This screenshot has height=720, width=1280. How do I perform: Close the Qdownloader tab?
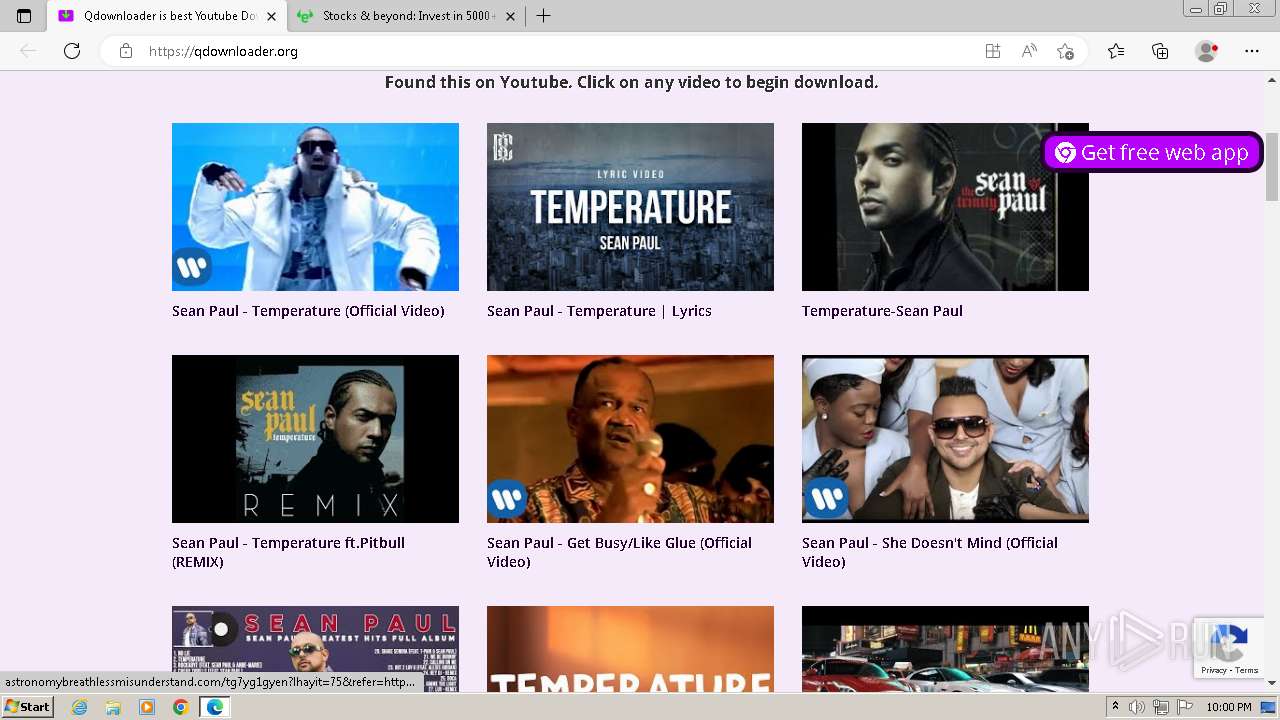point(271,16)
